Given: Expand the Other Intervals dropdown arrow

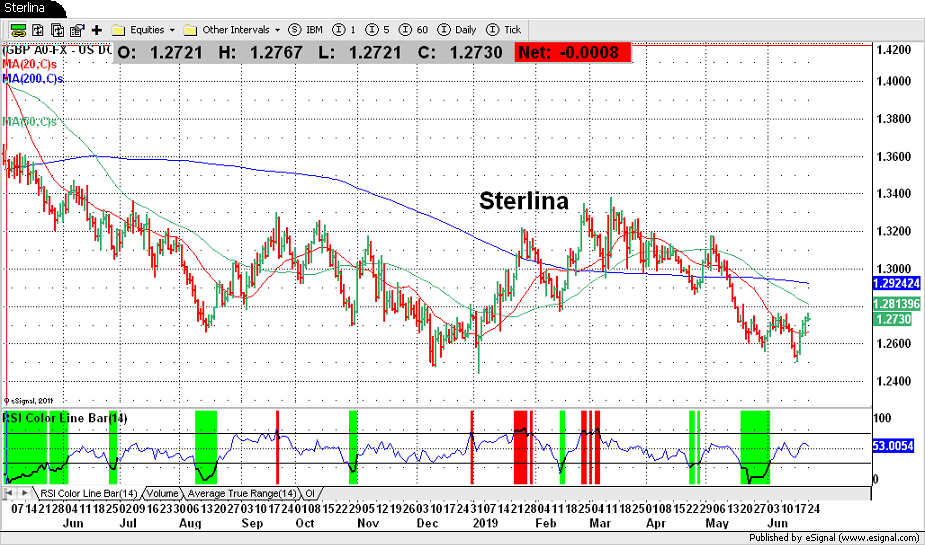Looking at the screenshot, I should (x=277, y=30).
